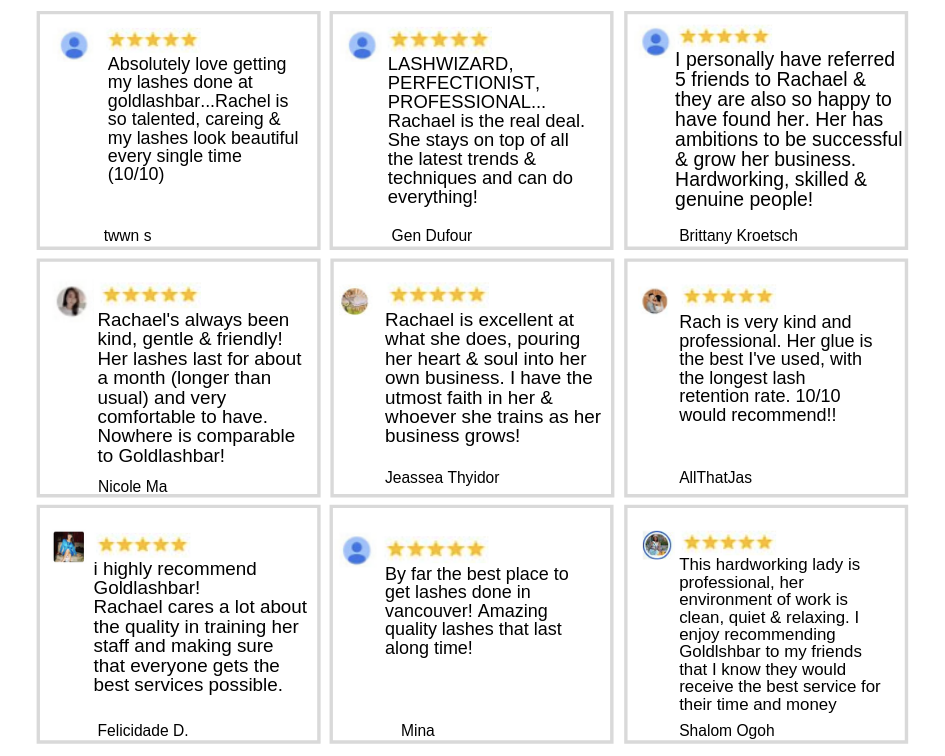Click Gen Dufour's default profile avatar

point(362,45)
